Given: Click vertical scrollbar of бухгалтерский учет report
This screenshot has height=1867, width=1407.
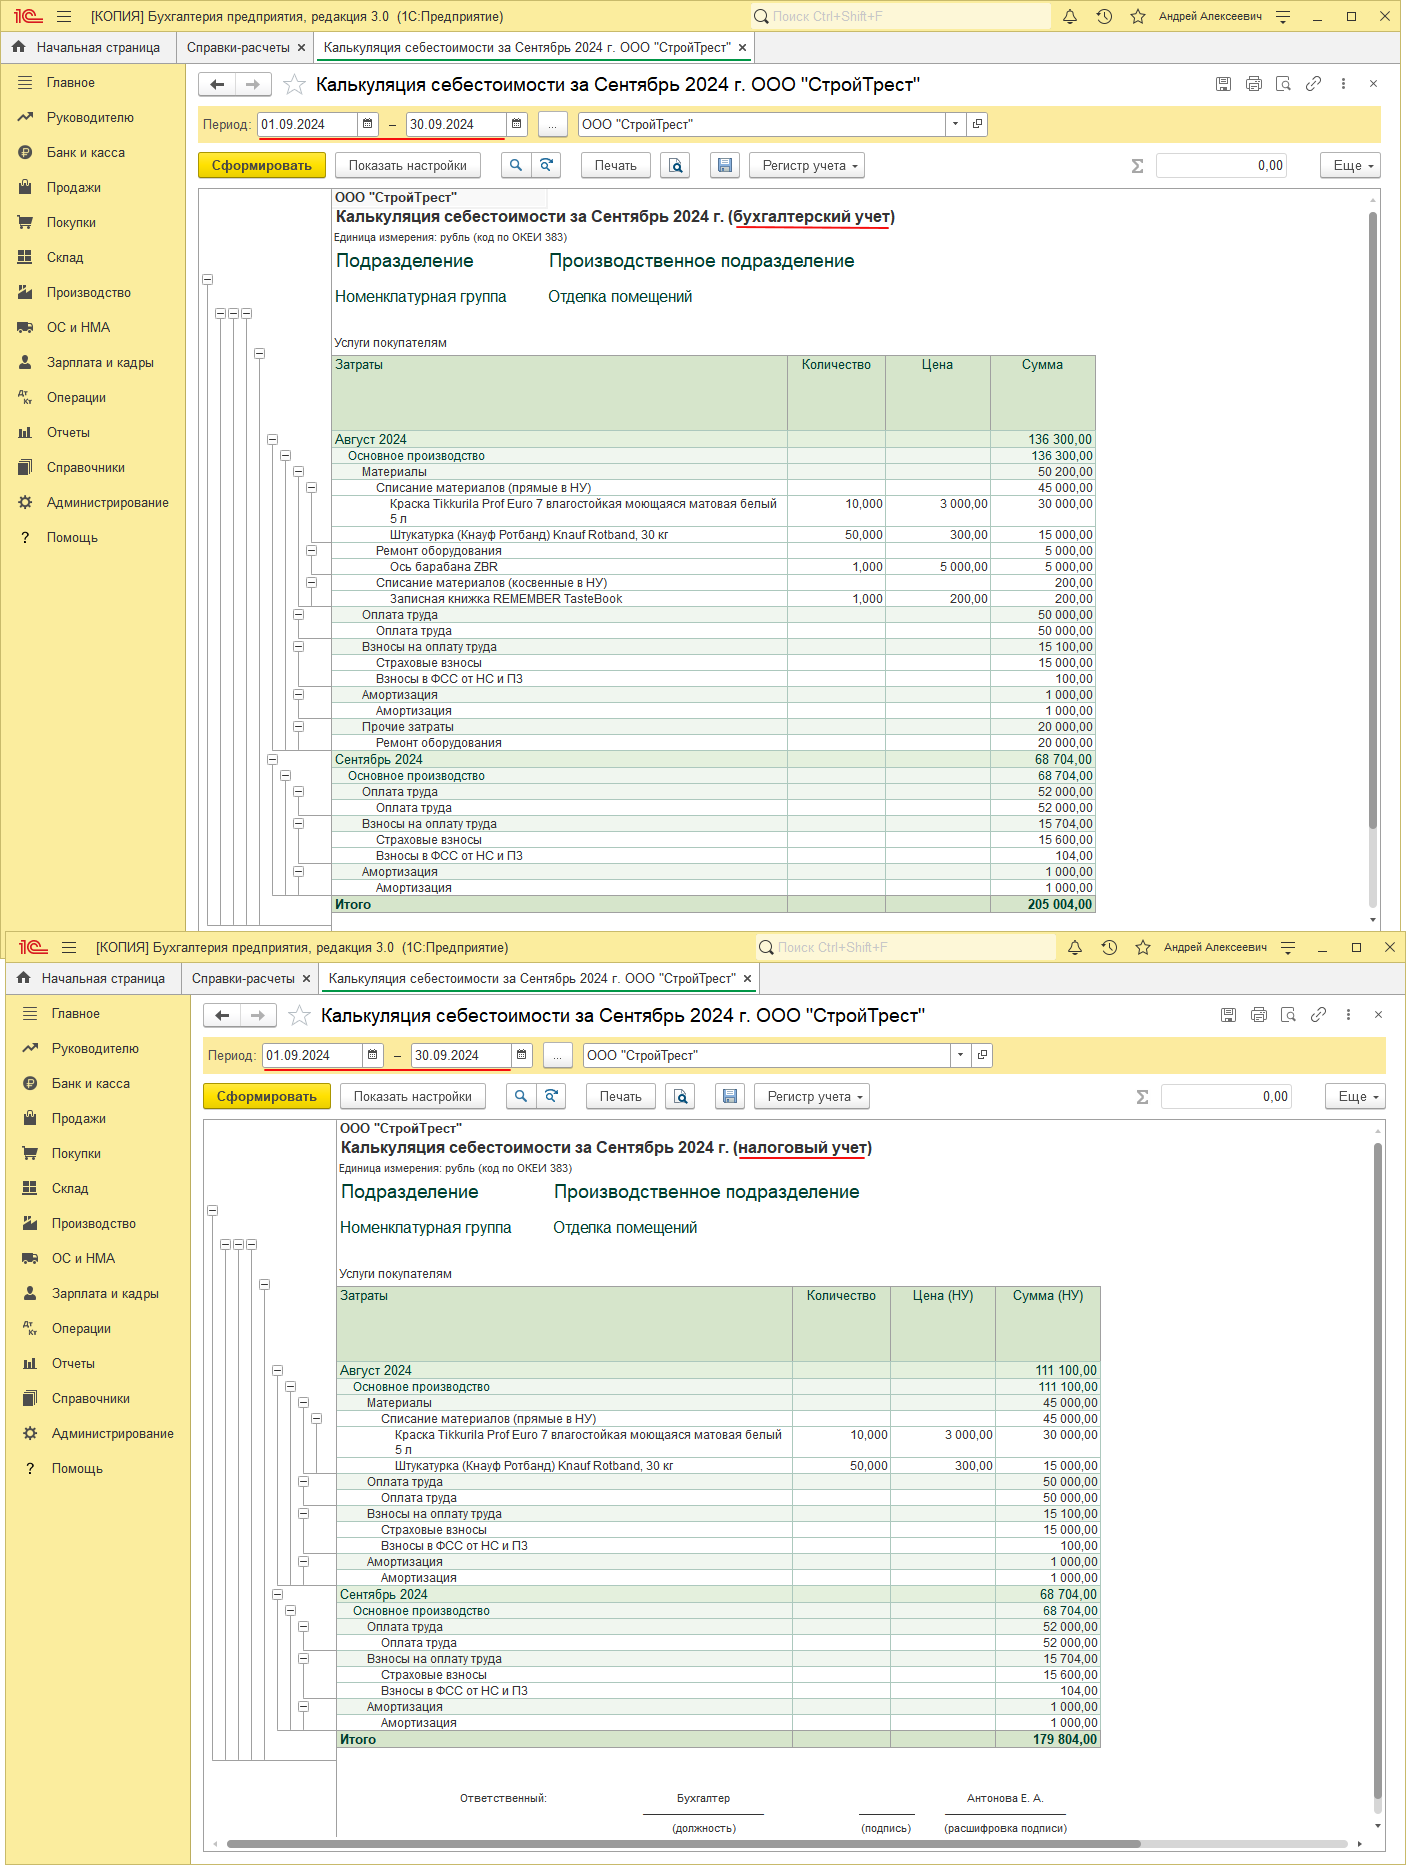Looking at the screenshot, I should pos(1373,520).
